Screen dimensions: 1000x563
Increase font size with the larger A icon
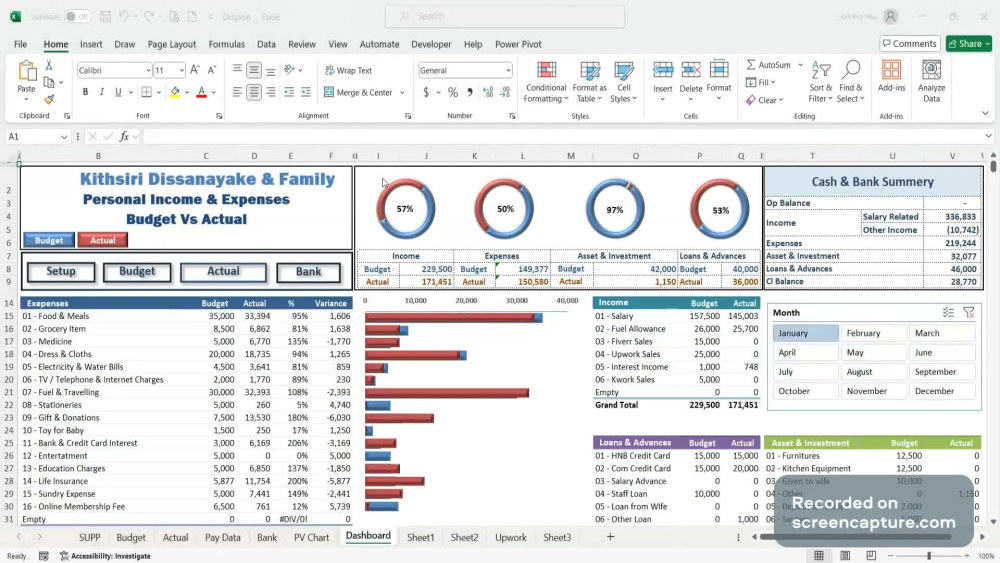[195, 70]
